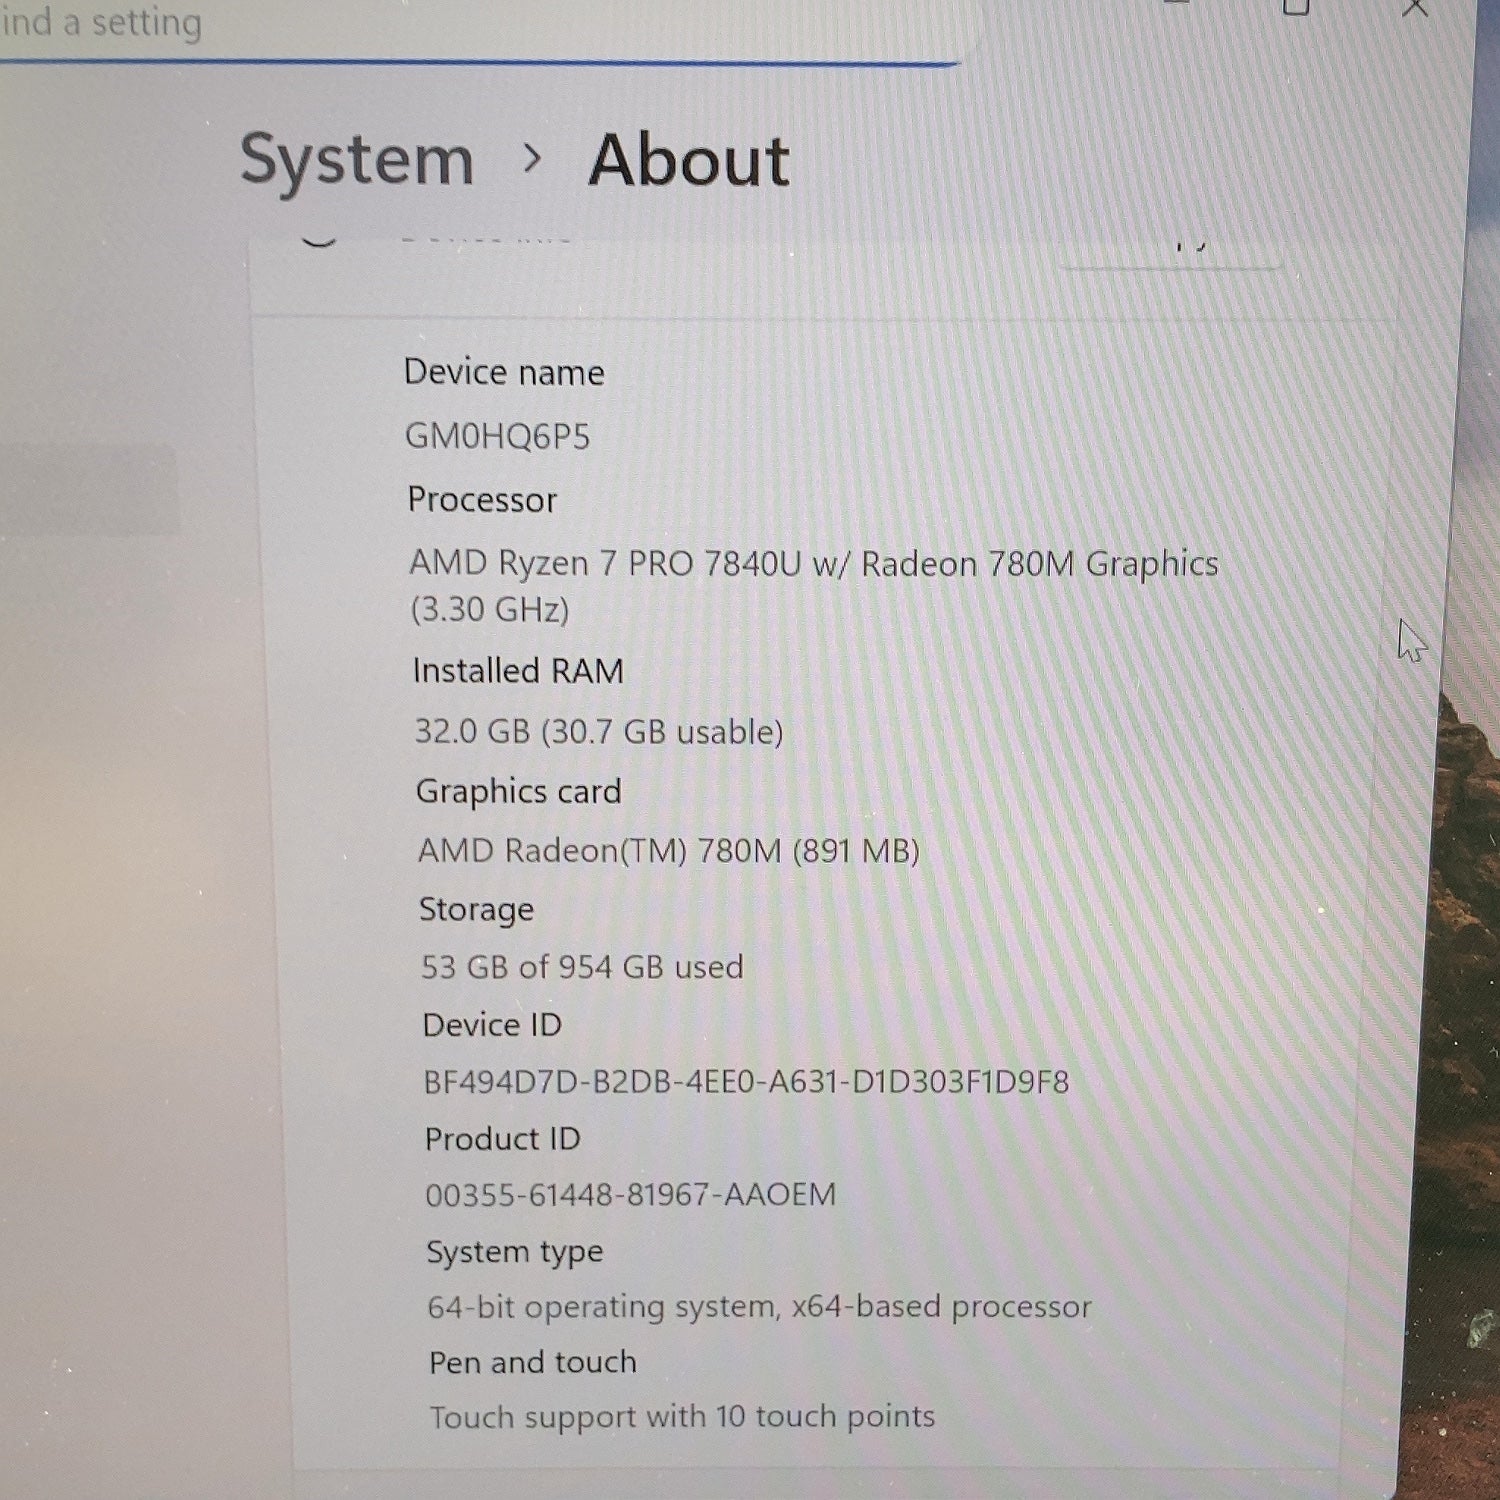This screenshot has width=1500, height=1500.
Task: Click the About heading in breadcrumb
Action: pos(689,160)
